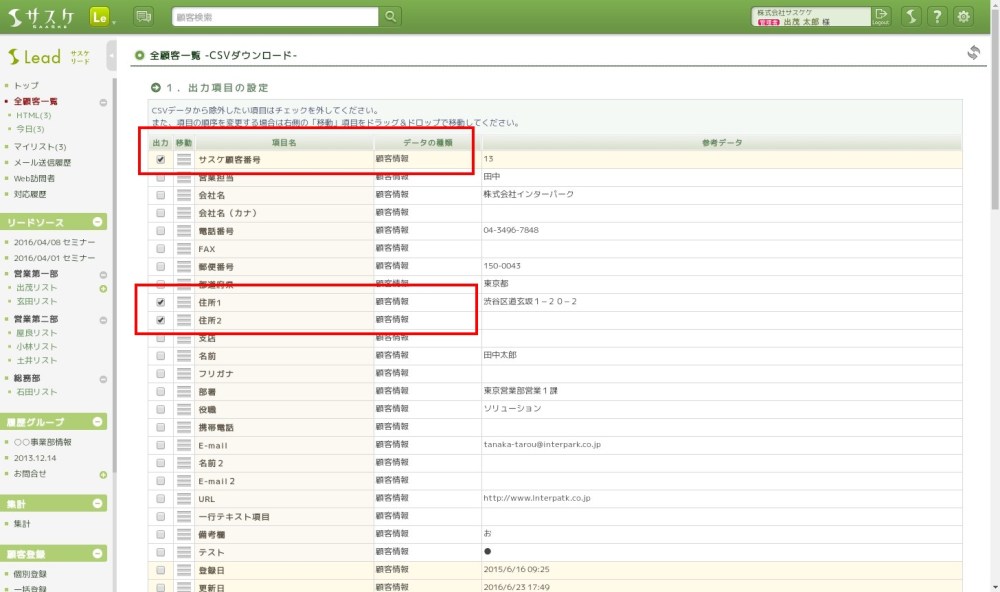
Task: Click the 顧客検索 search field
Action: (275, 17)
